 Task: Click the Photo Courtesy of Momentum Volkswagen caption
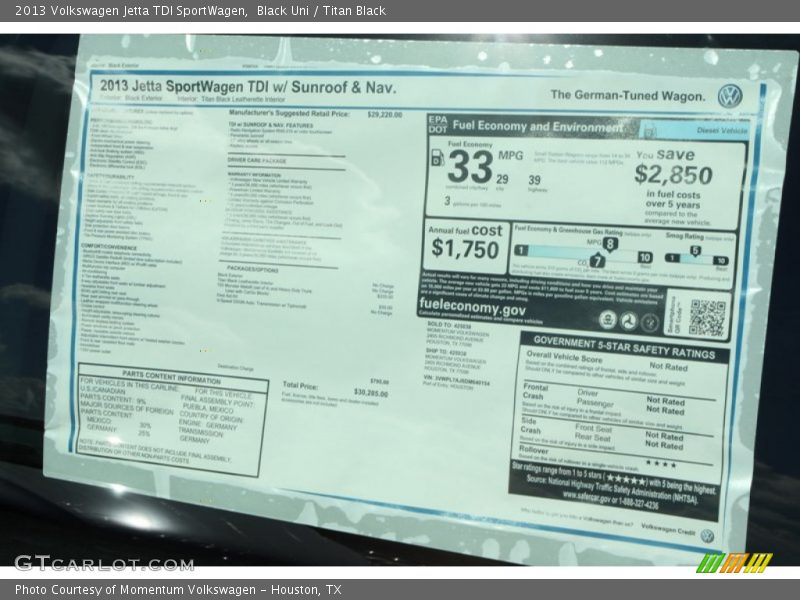pos(178,590)
